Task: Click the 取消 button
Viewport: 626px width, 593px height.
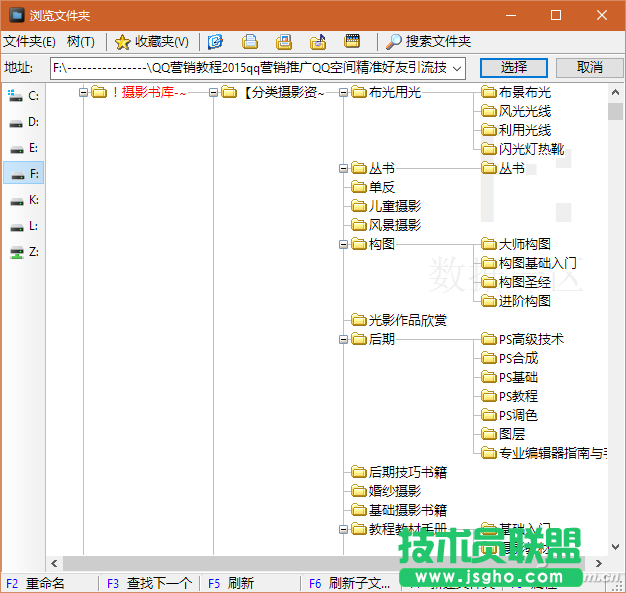Action: pos(590,67)
